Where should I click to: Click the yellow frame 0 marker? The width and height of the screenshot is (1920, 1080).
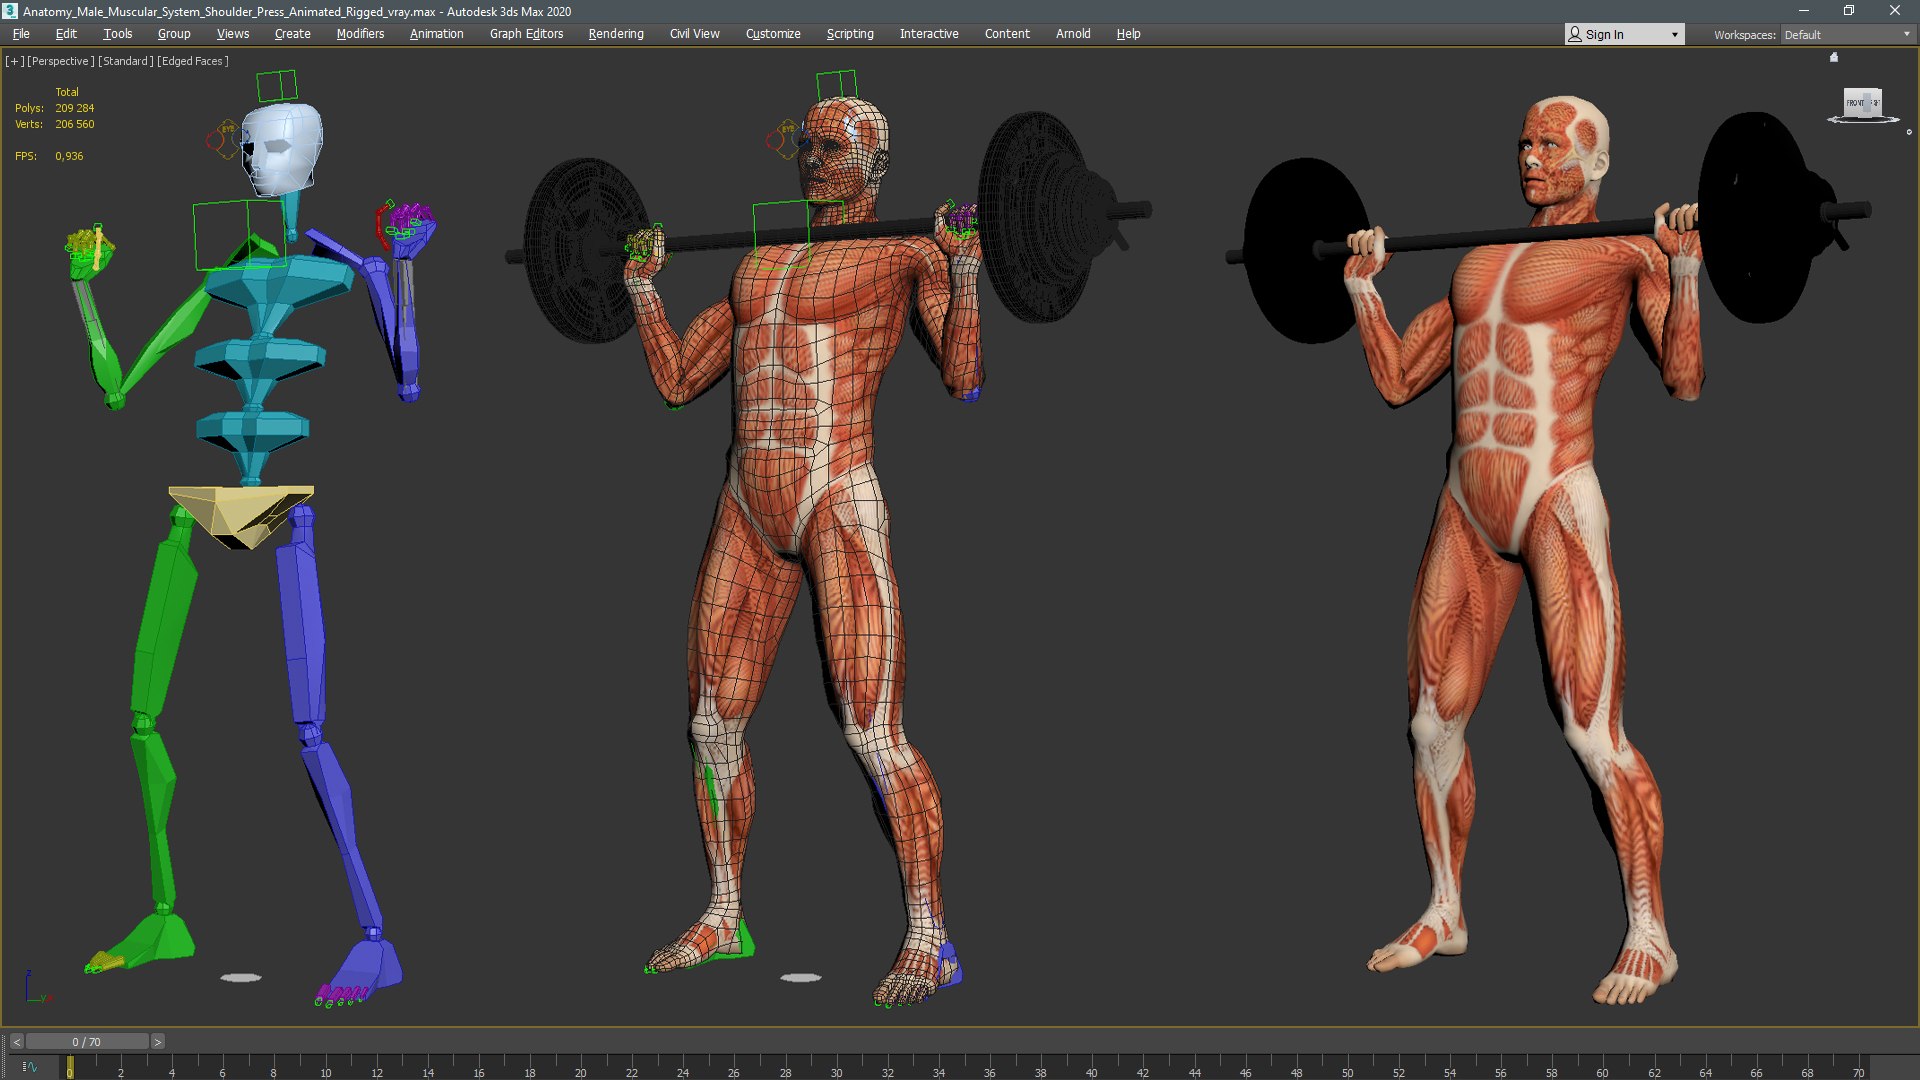coord(69,1067)
